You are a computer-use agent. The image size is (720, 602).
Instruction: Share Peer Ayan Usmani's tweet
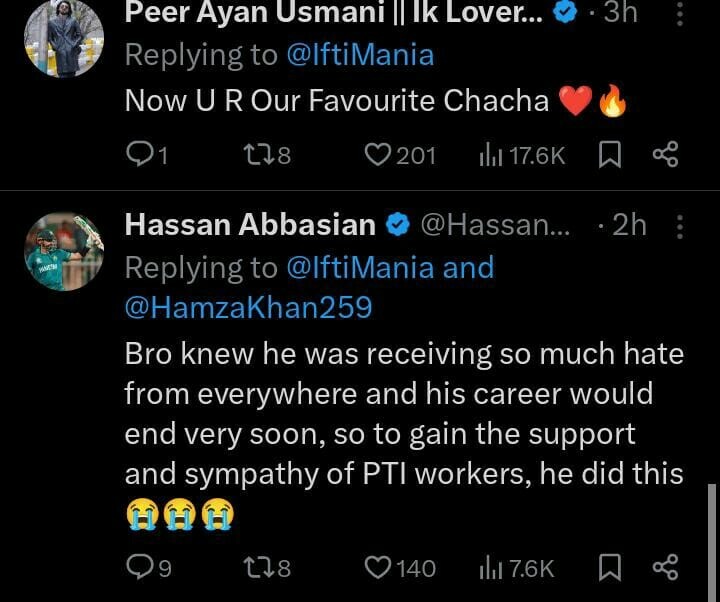point(665,154)
